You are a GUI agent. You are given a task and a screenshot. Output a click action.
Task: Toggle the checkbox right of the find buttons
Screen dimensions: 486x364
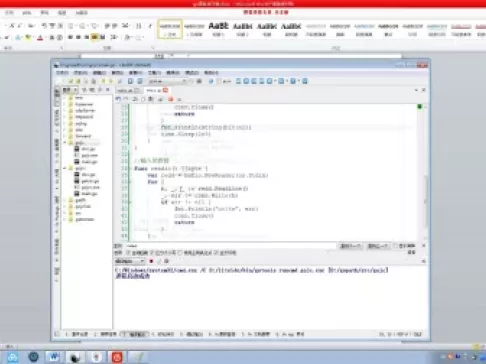395,246
